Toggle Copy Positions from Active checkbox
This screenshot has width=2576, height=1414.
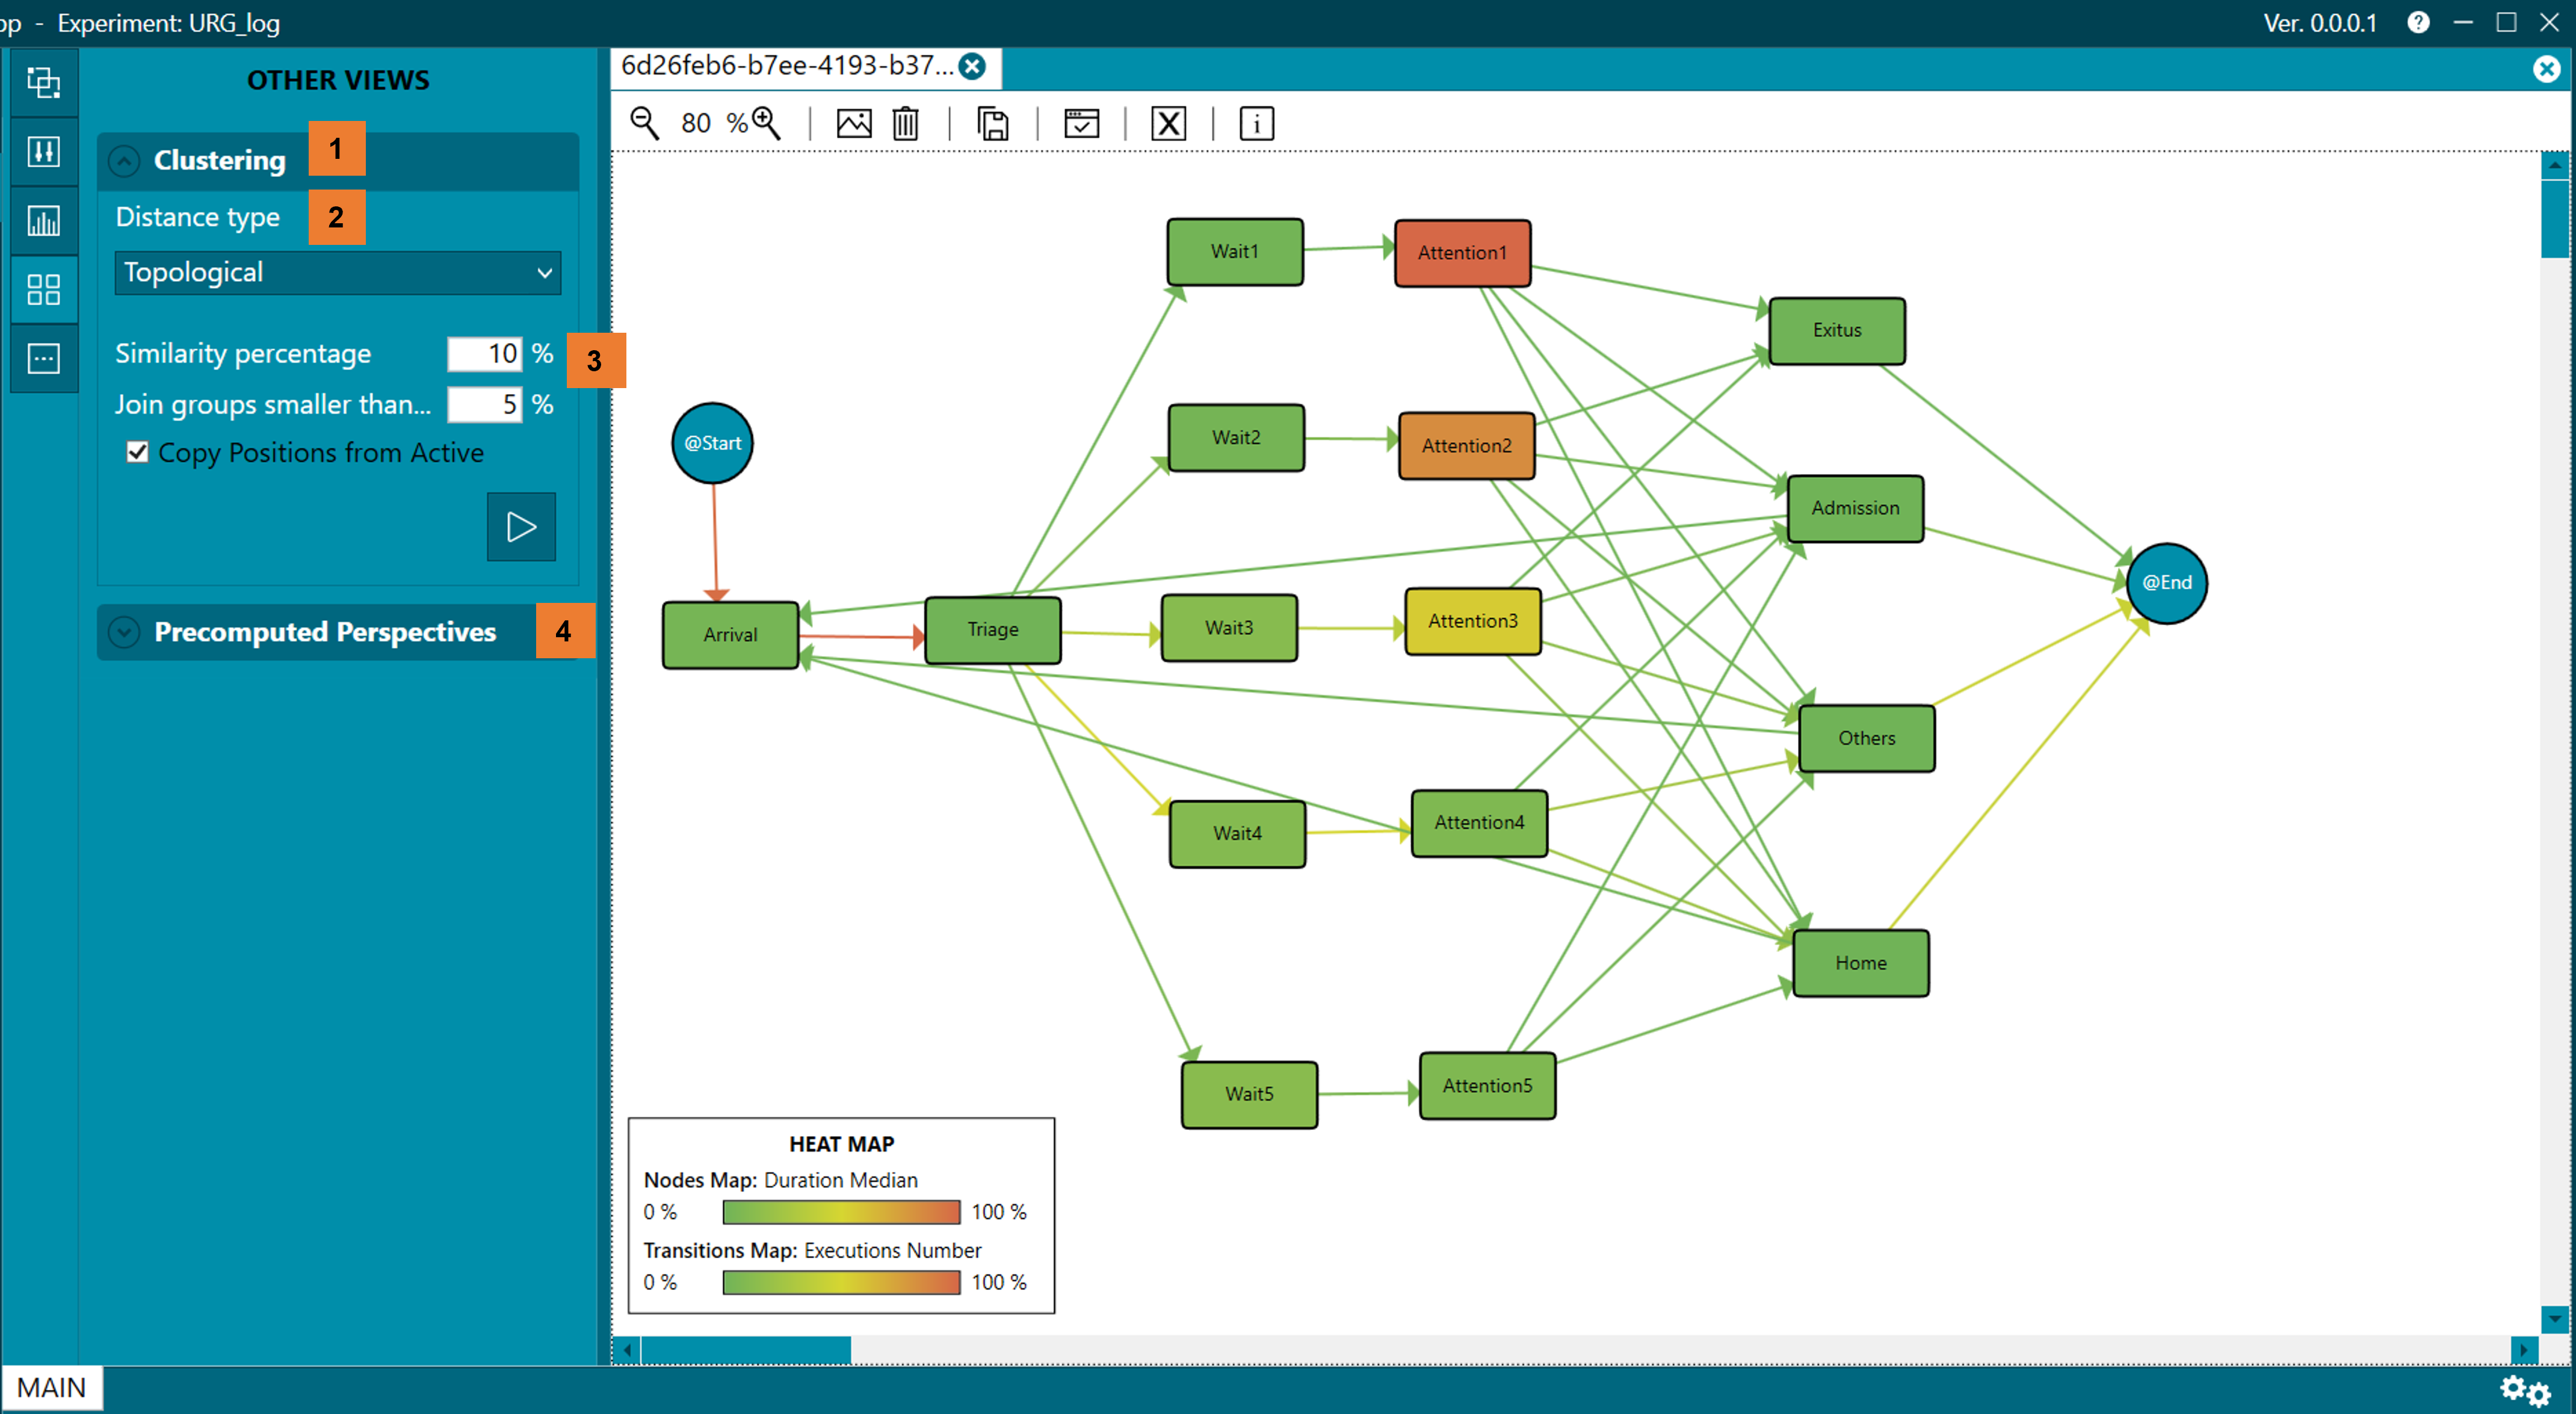click(x=138, y=452)
